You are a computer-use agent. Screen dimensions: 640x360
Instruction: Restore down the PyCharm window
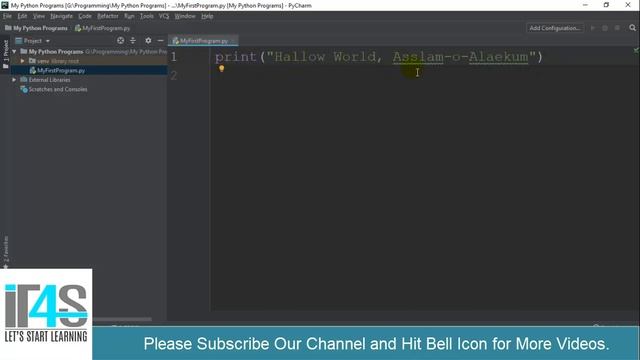pyautogui.click(x=606, y=5)
